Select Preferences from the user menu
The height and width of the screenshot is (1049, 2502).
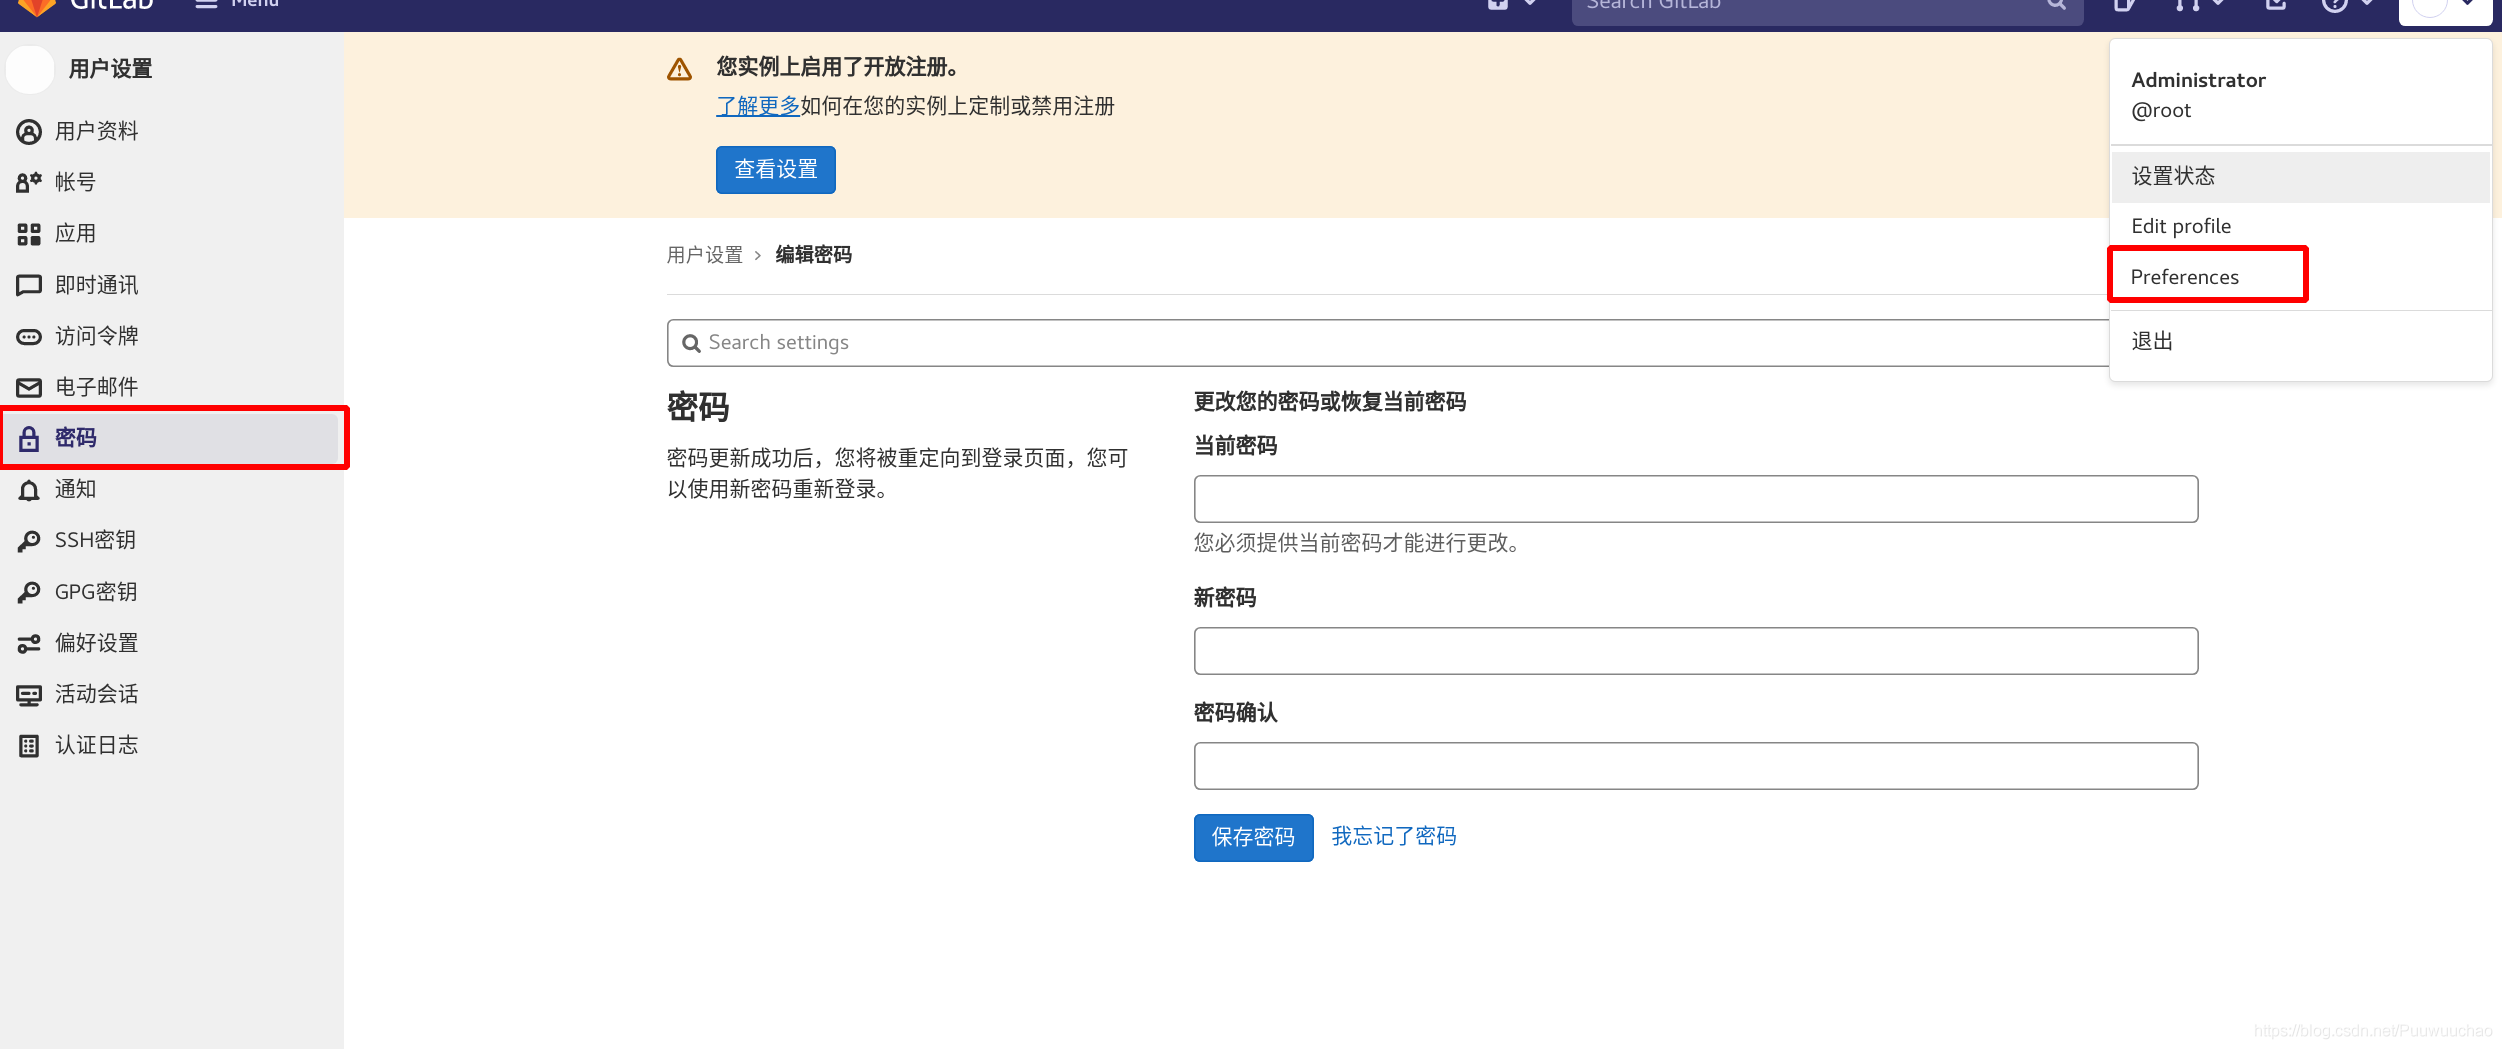coord(2184,276)
